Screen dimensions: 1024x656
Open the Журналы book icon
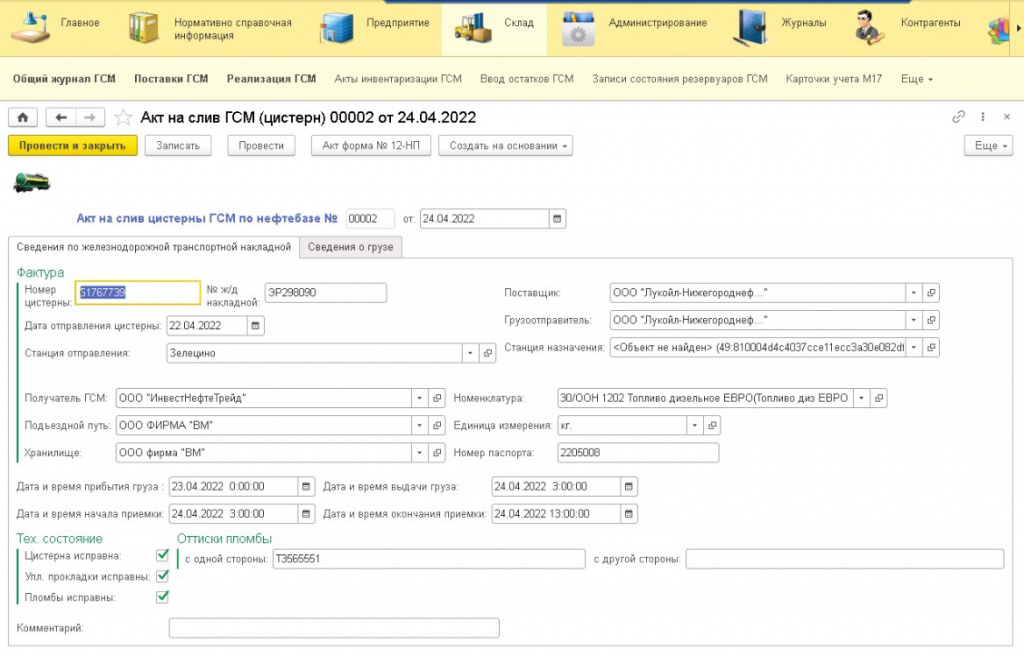[752, 28]
